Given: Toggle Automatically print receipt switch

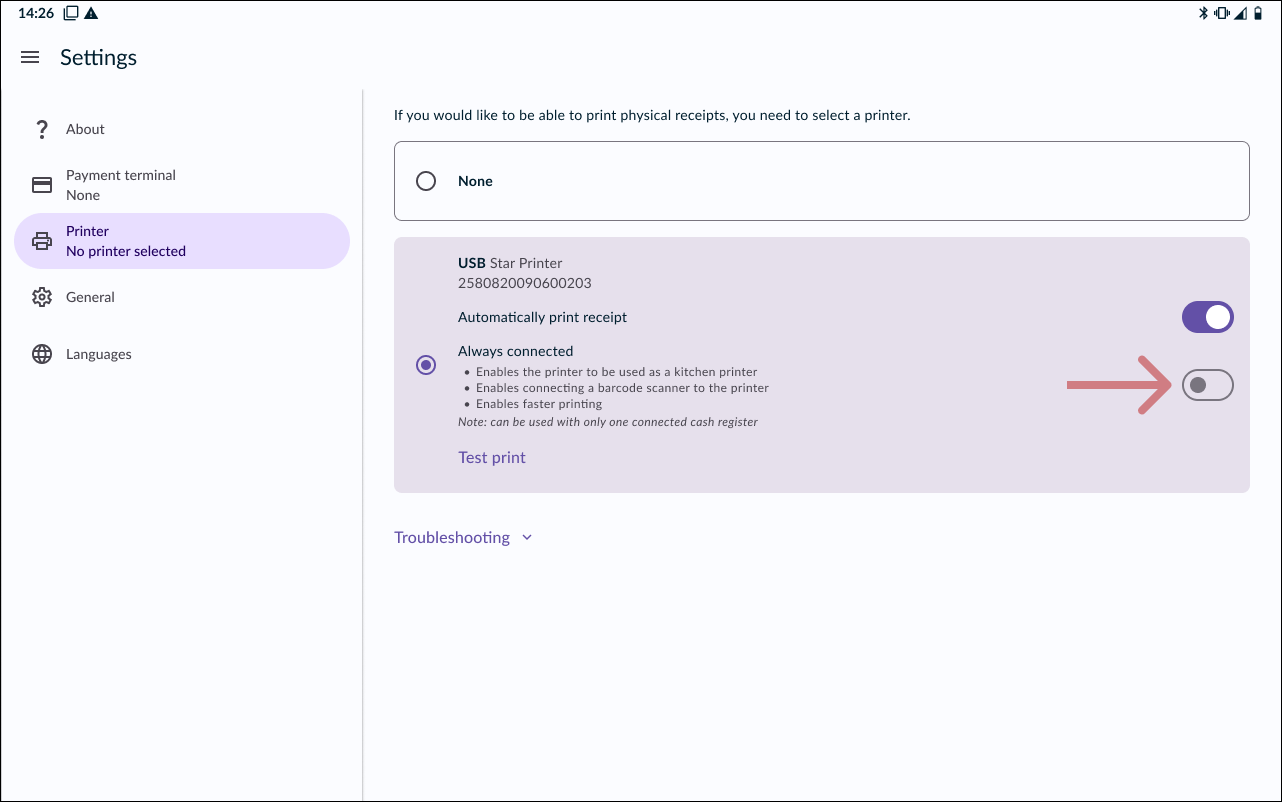Looking at the screenshot, I should coord(1208,318).
